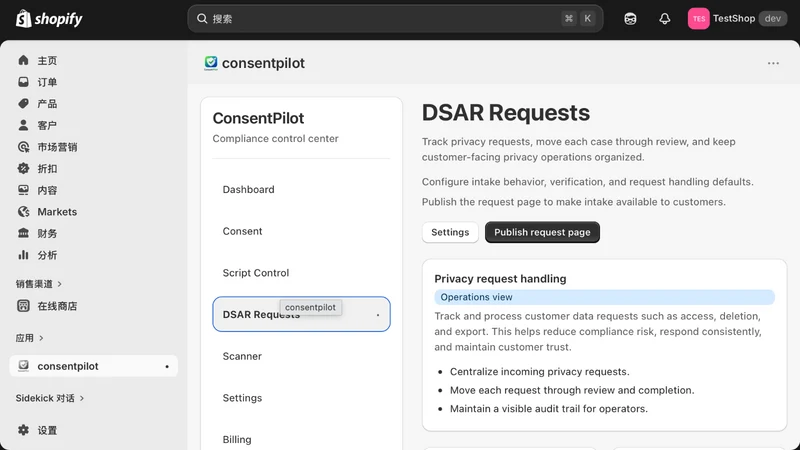
Task: Open the Sidekick assistant icon
Action: 630,19
